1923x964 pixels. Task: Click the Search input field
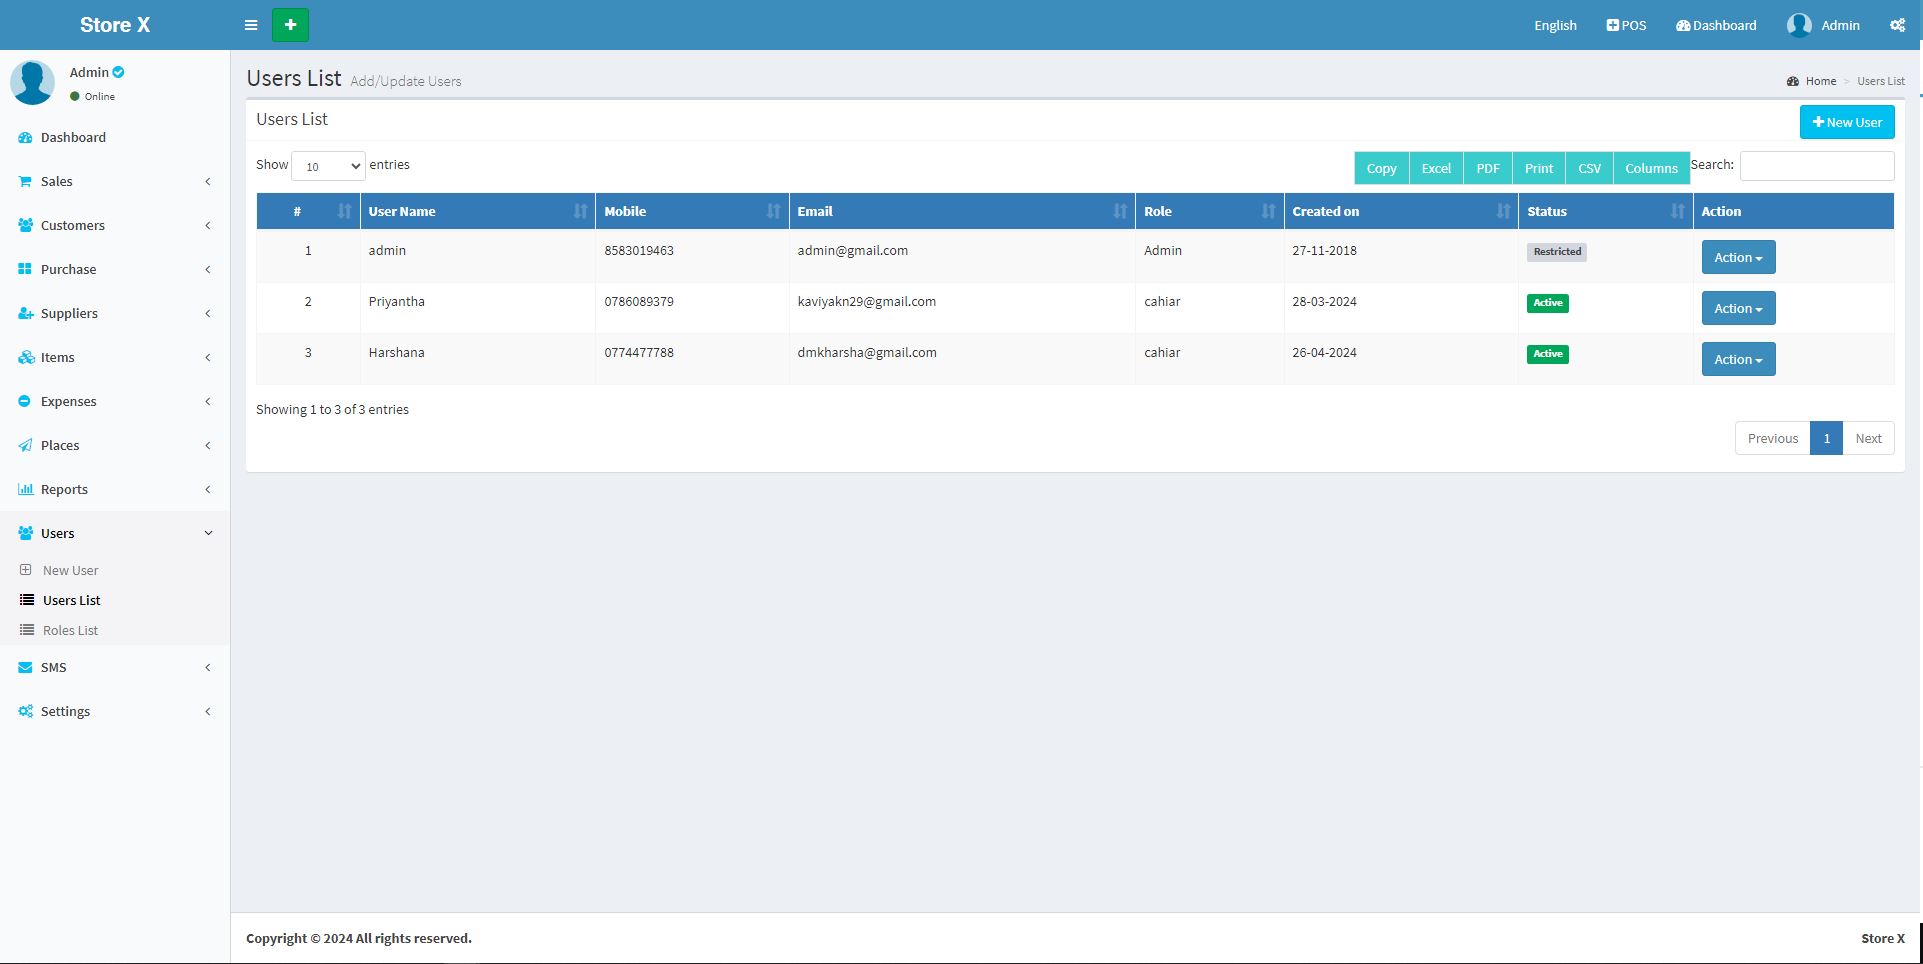click(x=1816, y=166)
